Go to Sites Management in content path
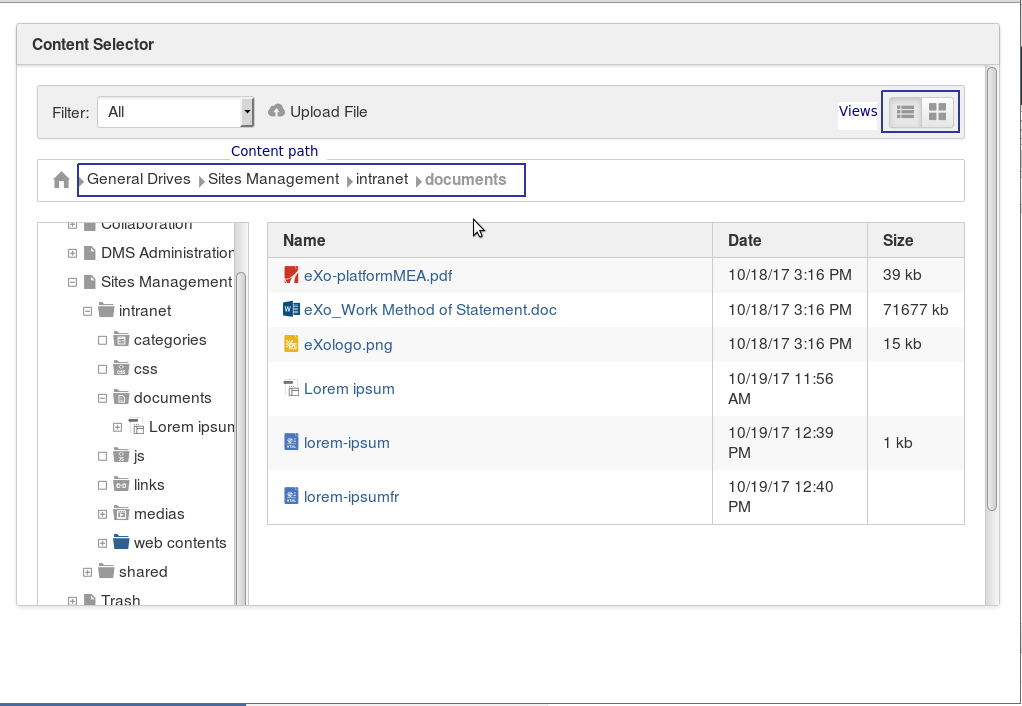The height and width of the screenshot is (706, 1022). pyautogui.click(x=273, y=179)
